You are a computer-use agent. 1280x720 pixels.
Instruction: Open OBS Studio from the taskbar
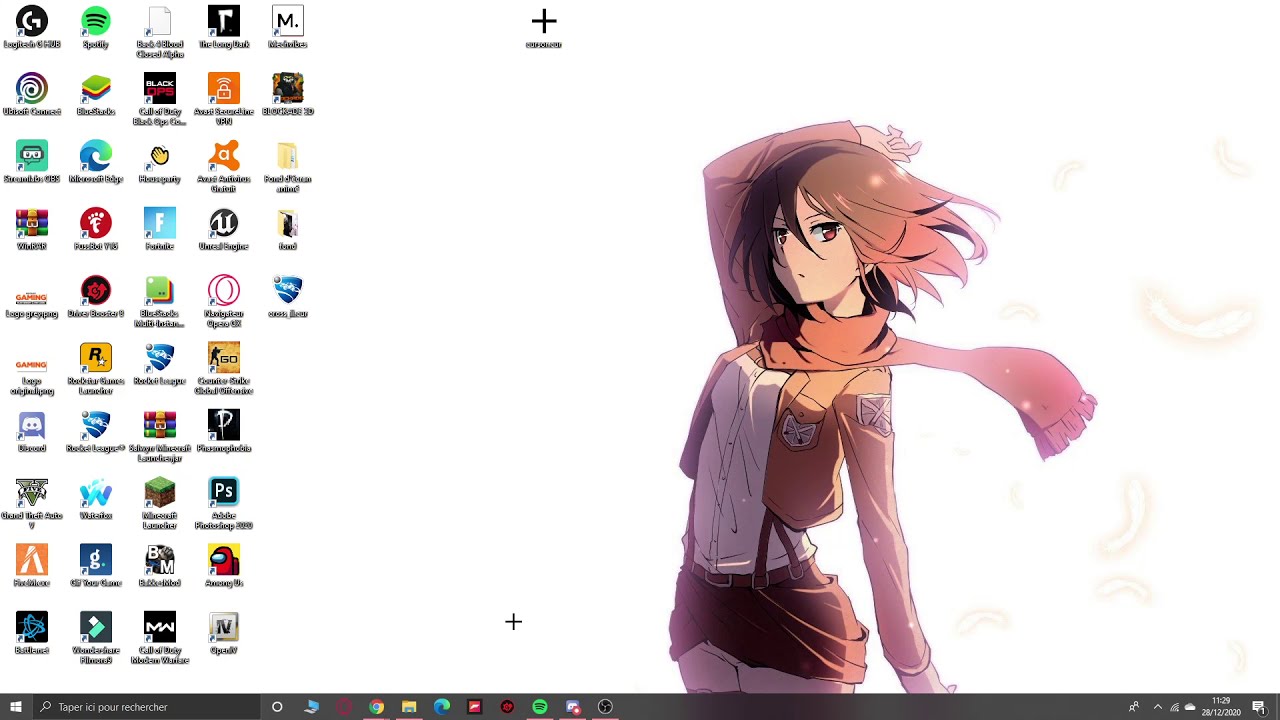click(605, 707)
